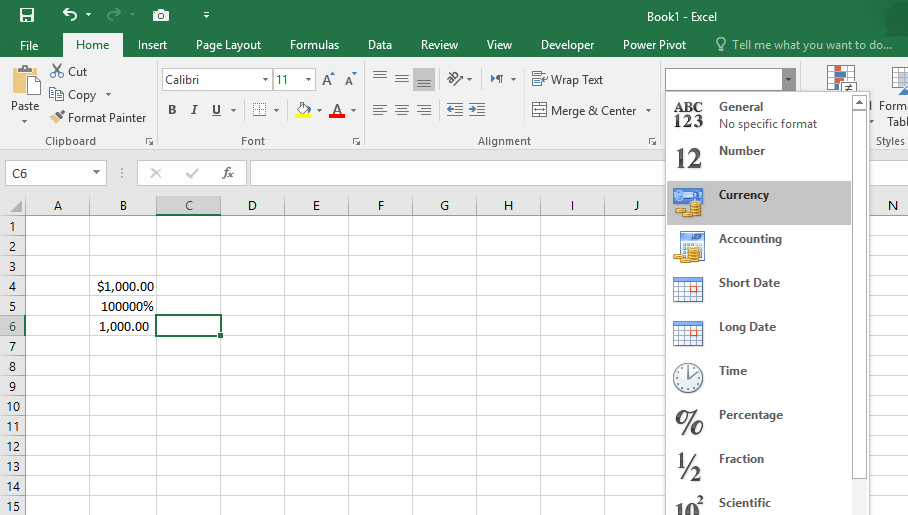Choose the Percentage format
Viewport: 908px width, 515px height.
click(759, 423)
